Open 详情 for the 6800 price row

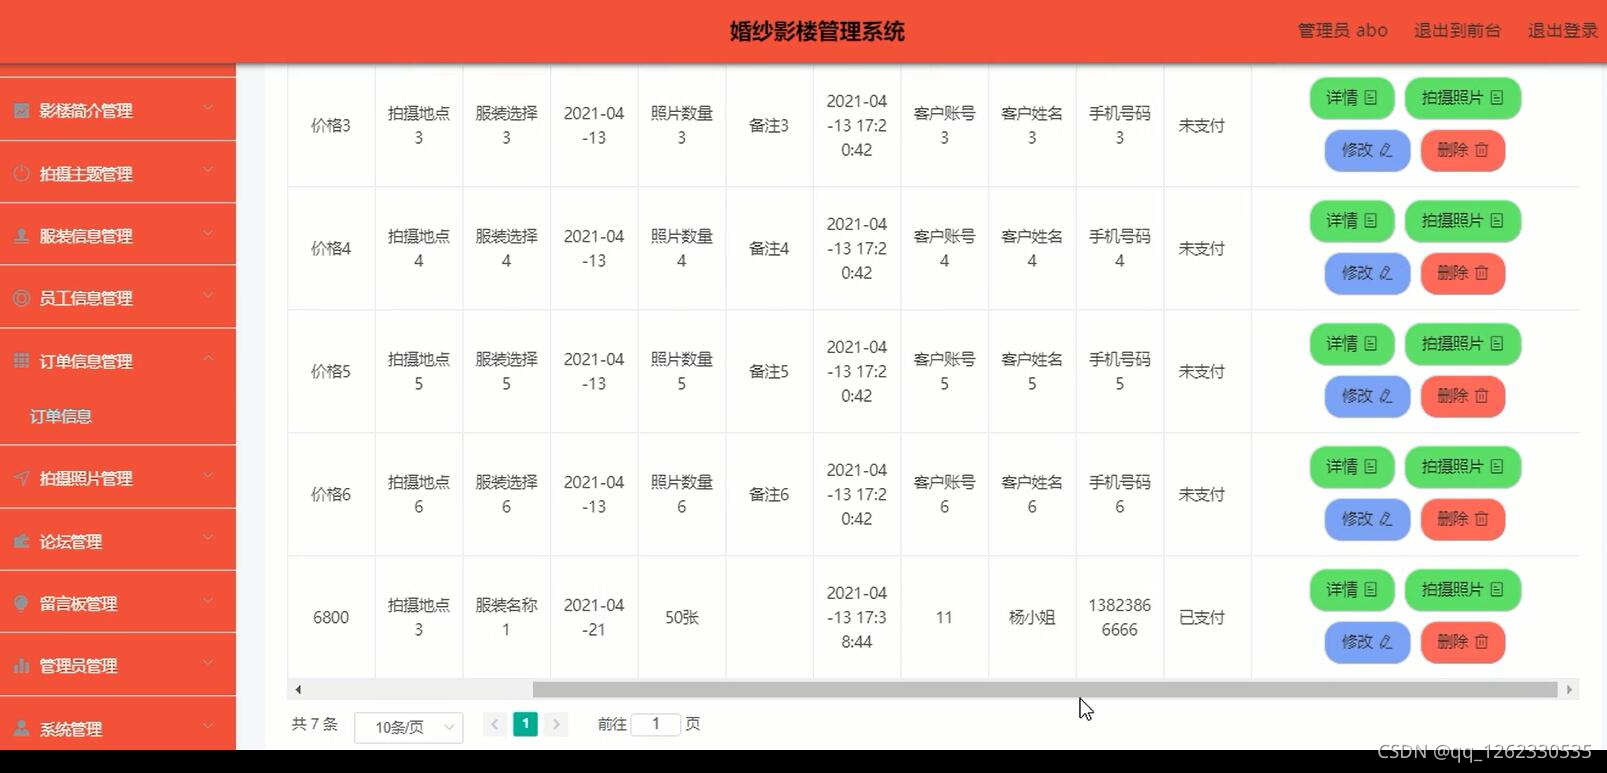[1351, 590]
